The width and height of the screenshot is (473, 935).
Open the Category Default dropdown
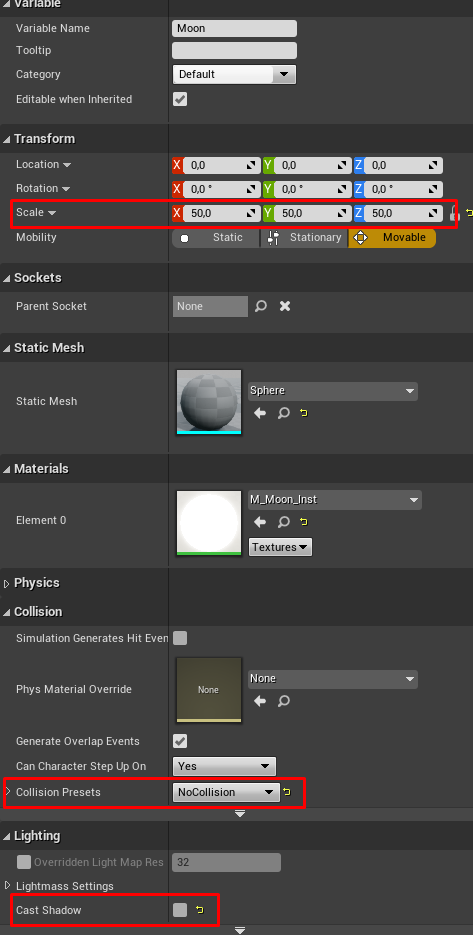pos(234,75)
